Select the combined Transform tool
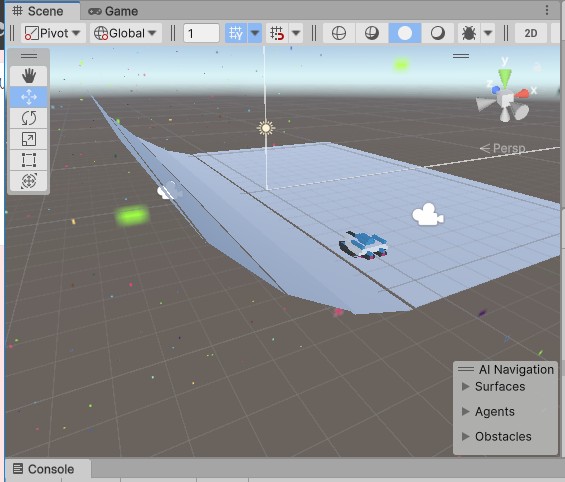Screen dimensions: 565x482 [29, 181]
